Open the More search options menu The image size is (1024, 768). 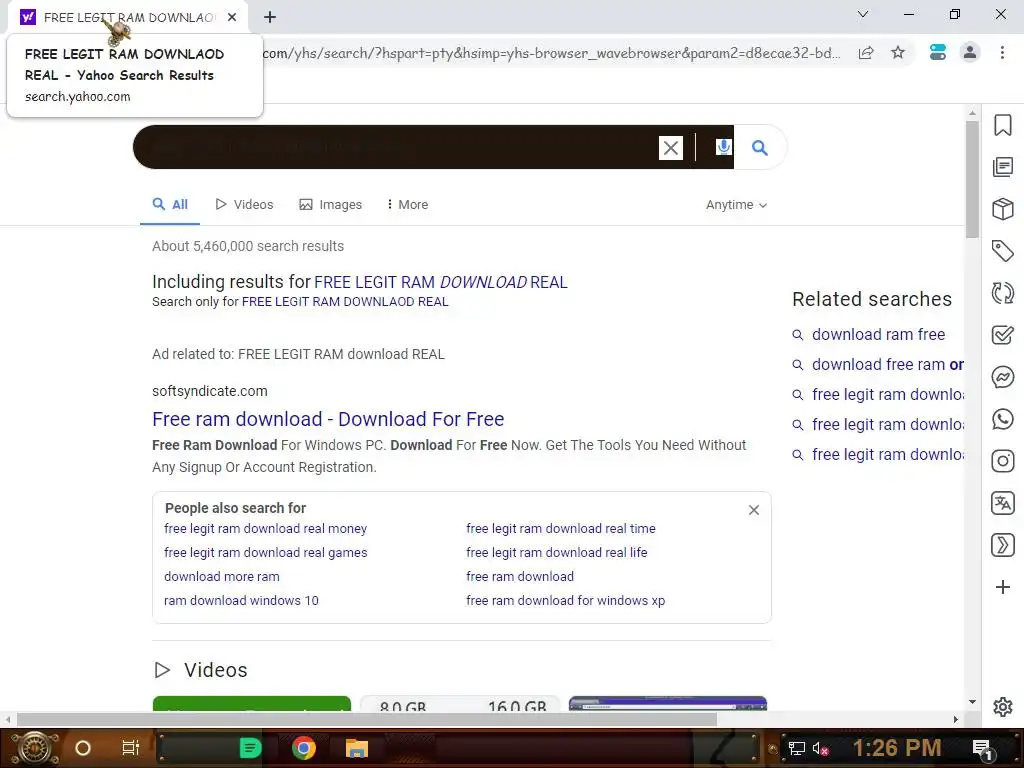click(408, 204)
